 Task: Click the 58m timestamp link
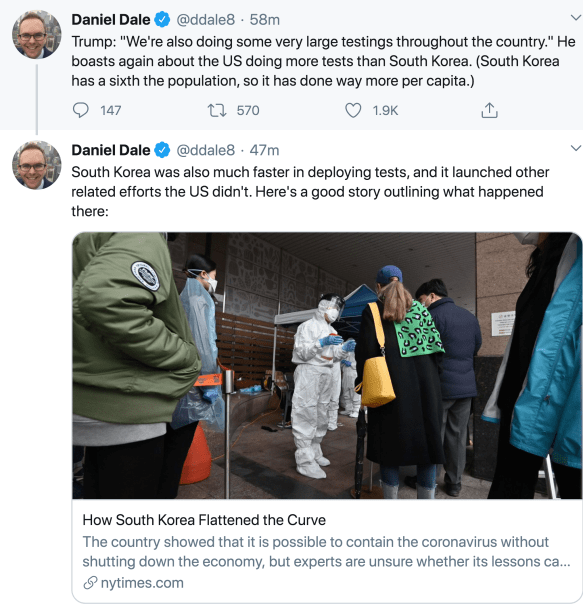(x=265, y=20)
